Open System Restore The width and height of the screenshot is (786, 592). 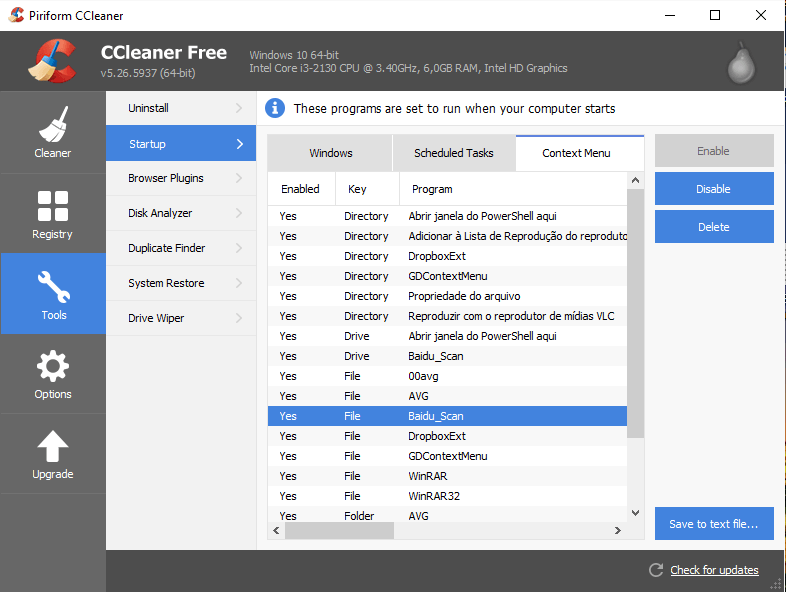(x=181, y=283)
